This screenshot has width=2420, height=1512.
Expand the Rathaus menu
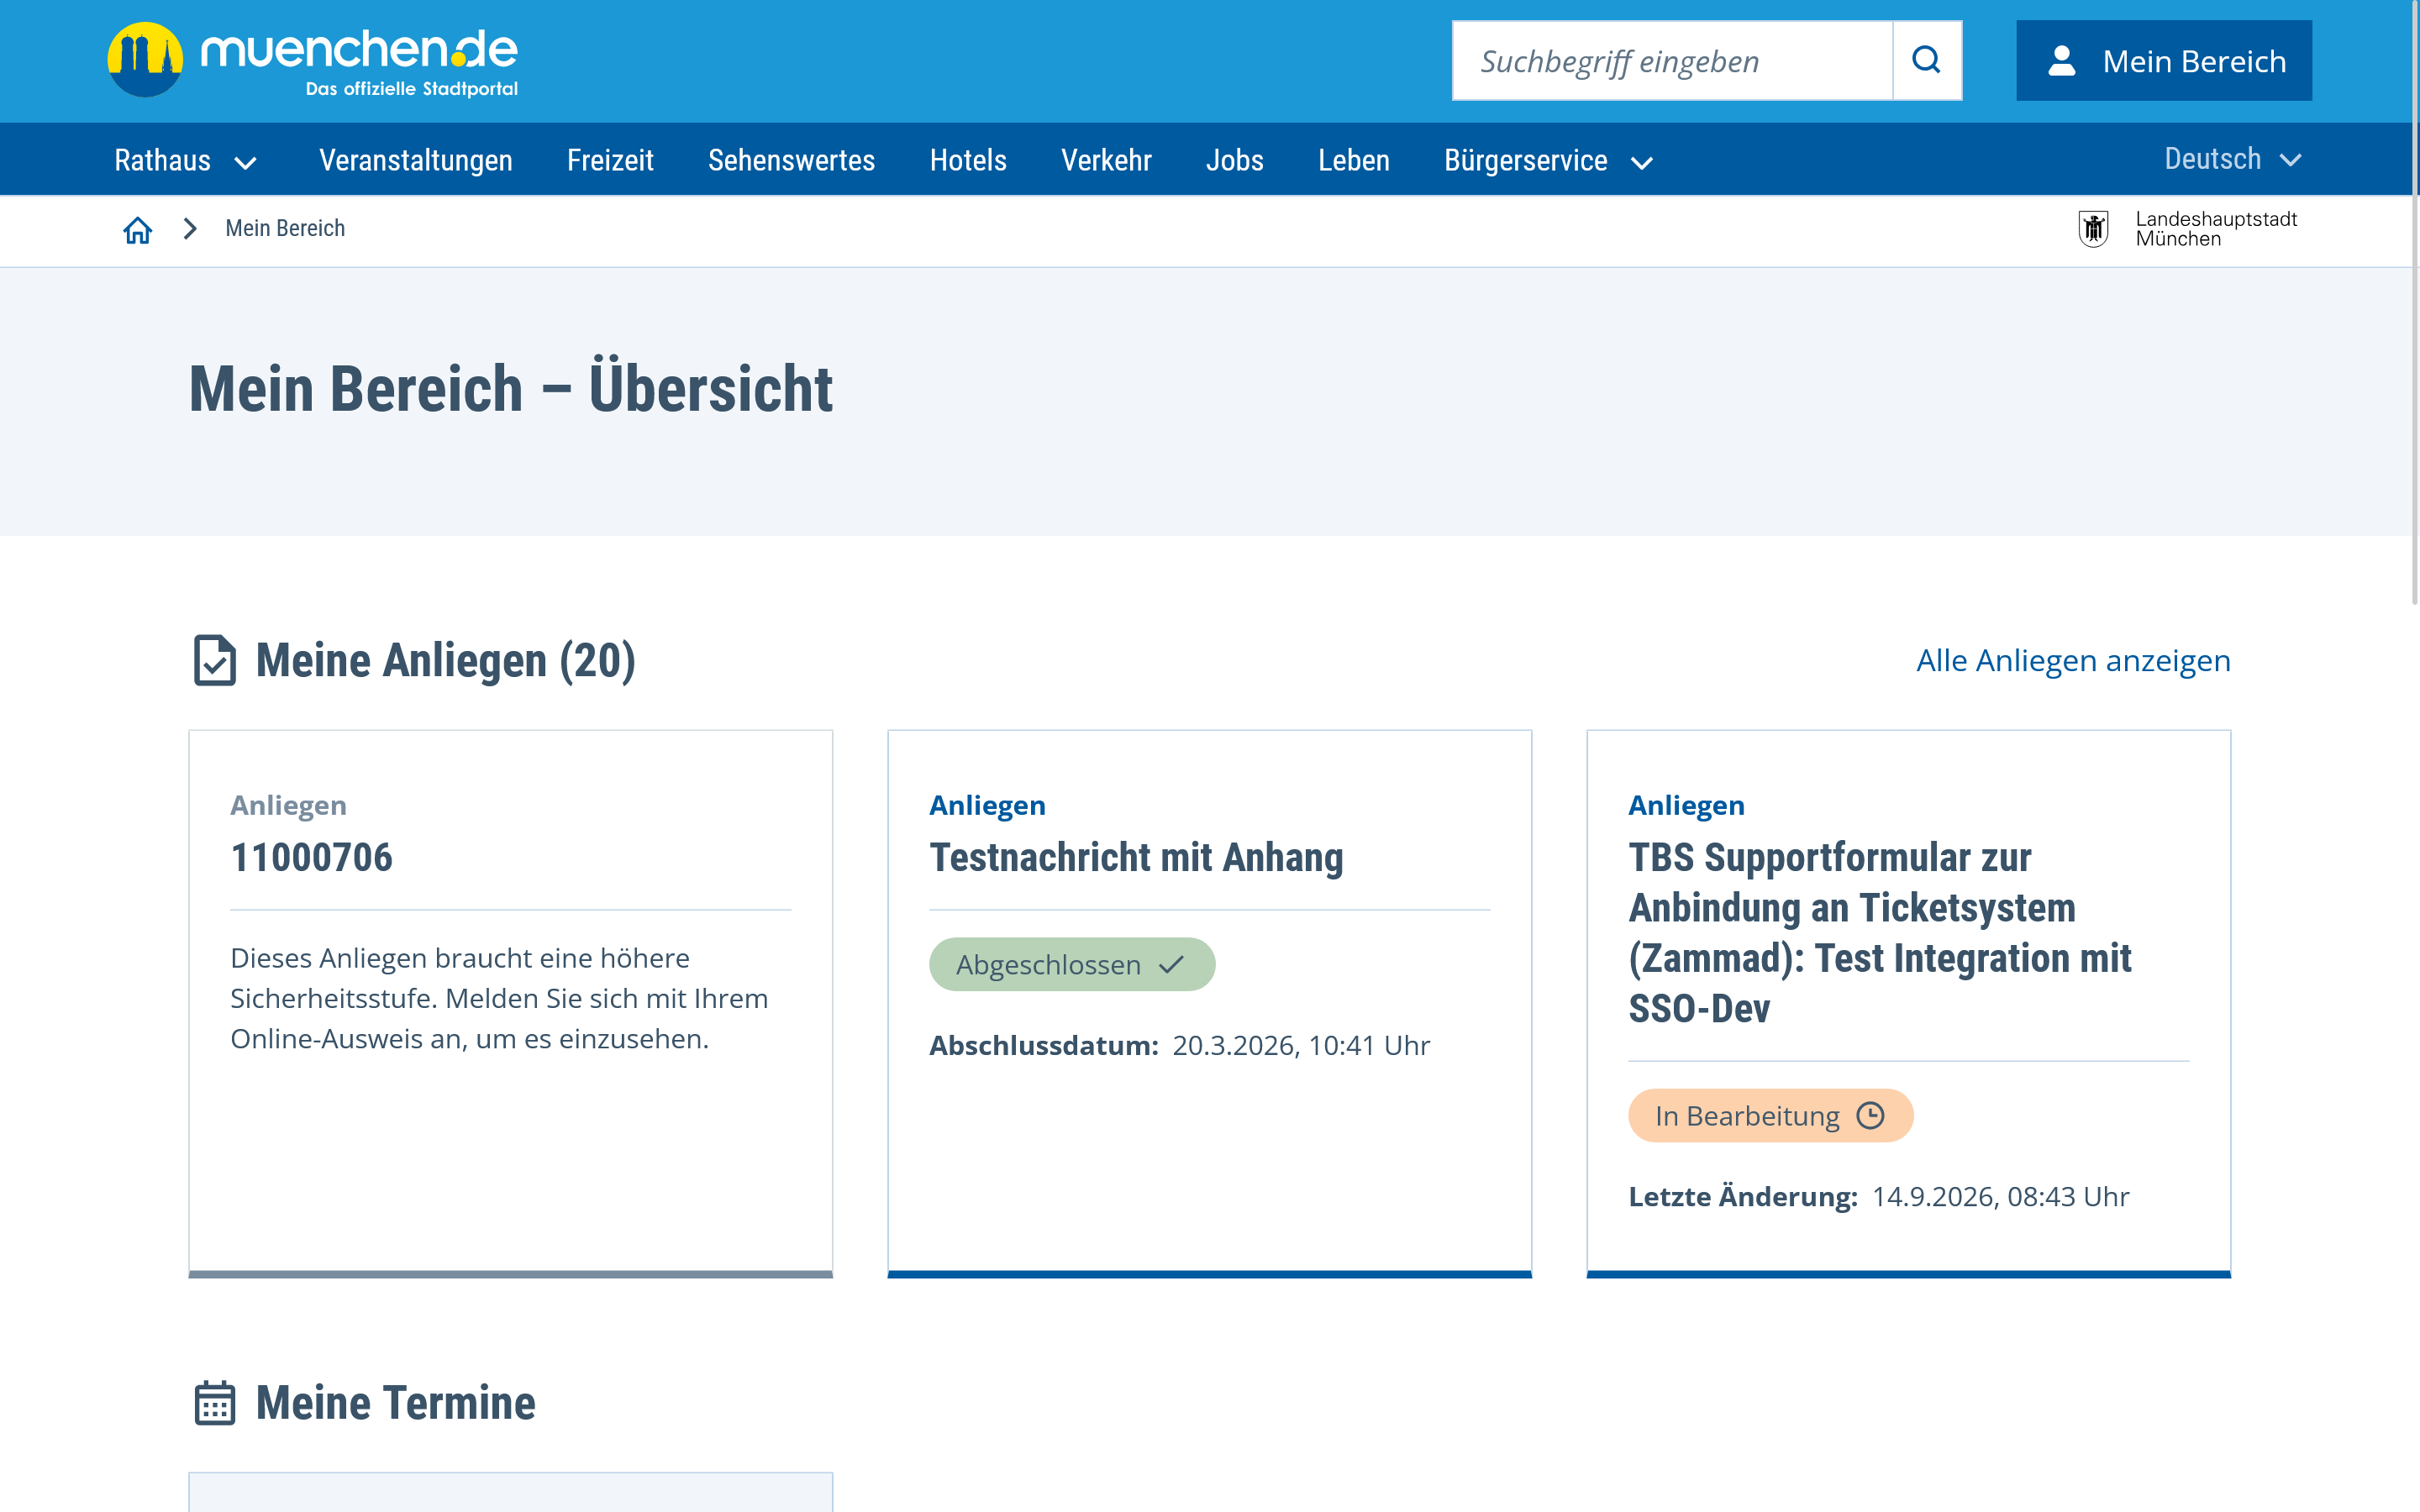click(186, 160)
